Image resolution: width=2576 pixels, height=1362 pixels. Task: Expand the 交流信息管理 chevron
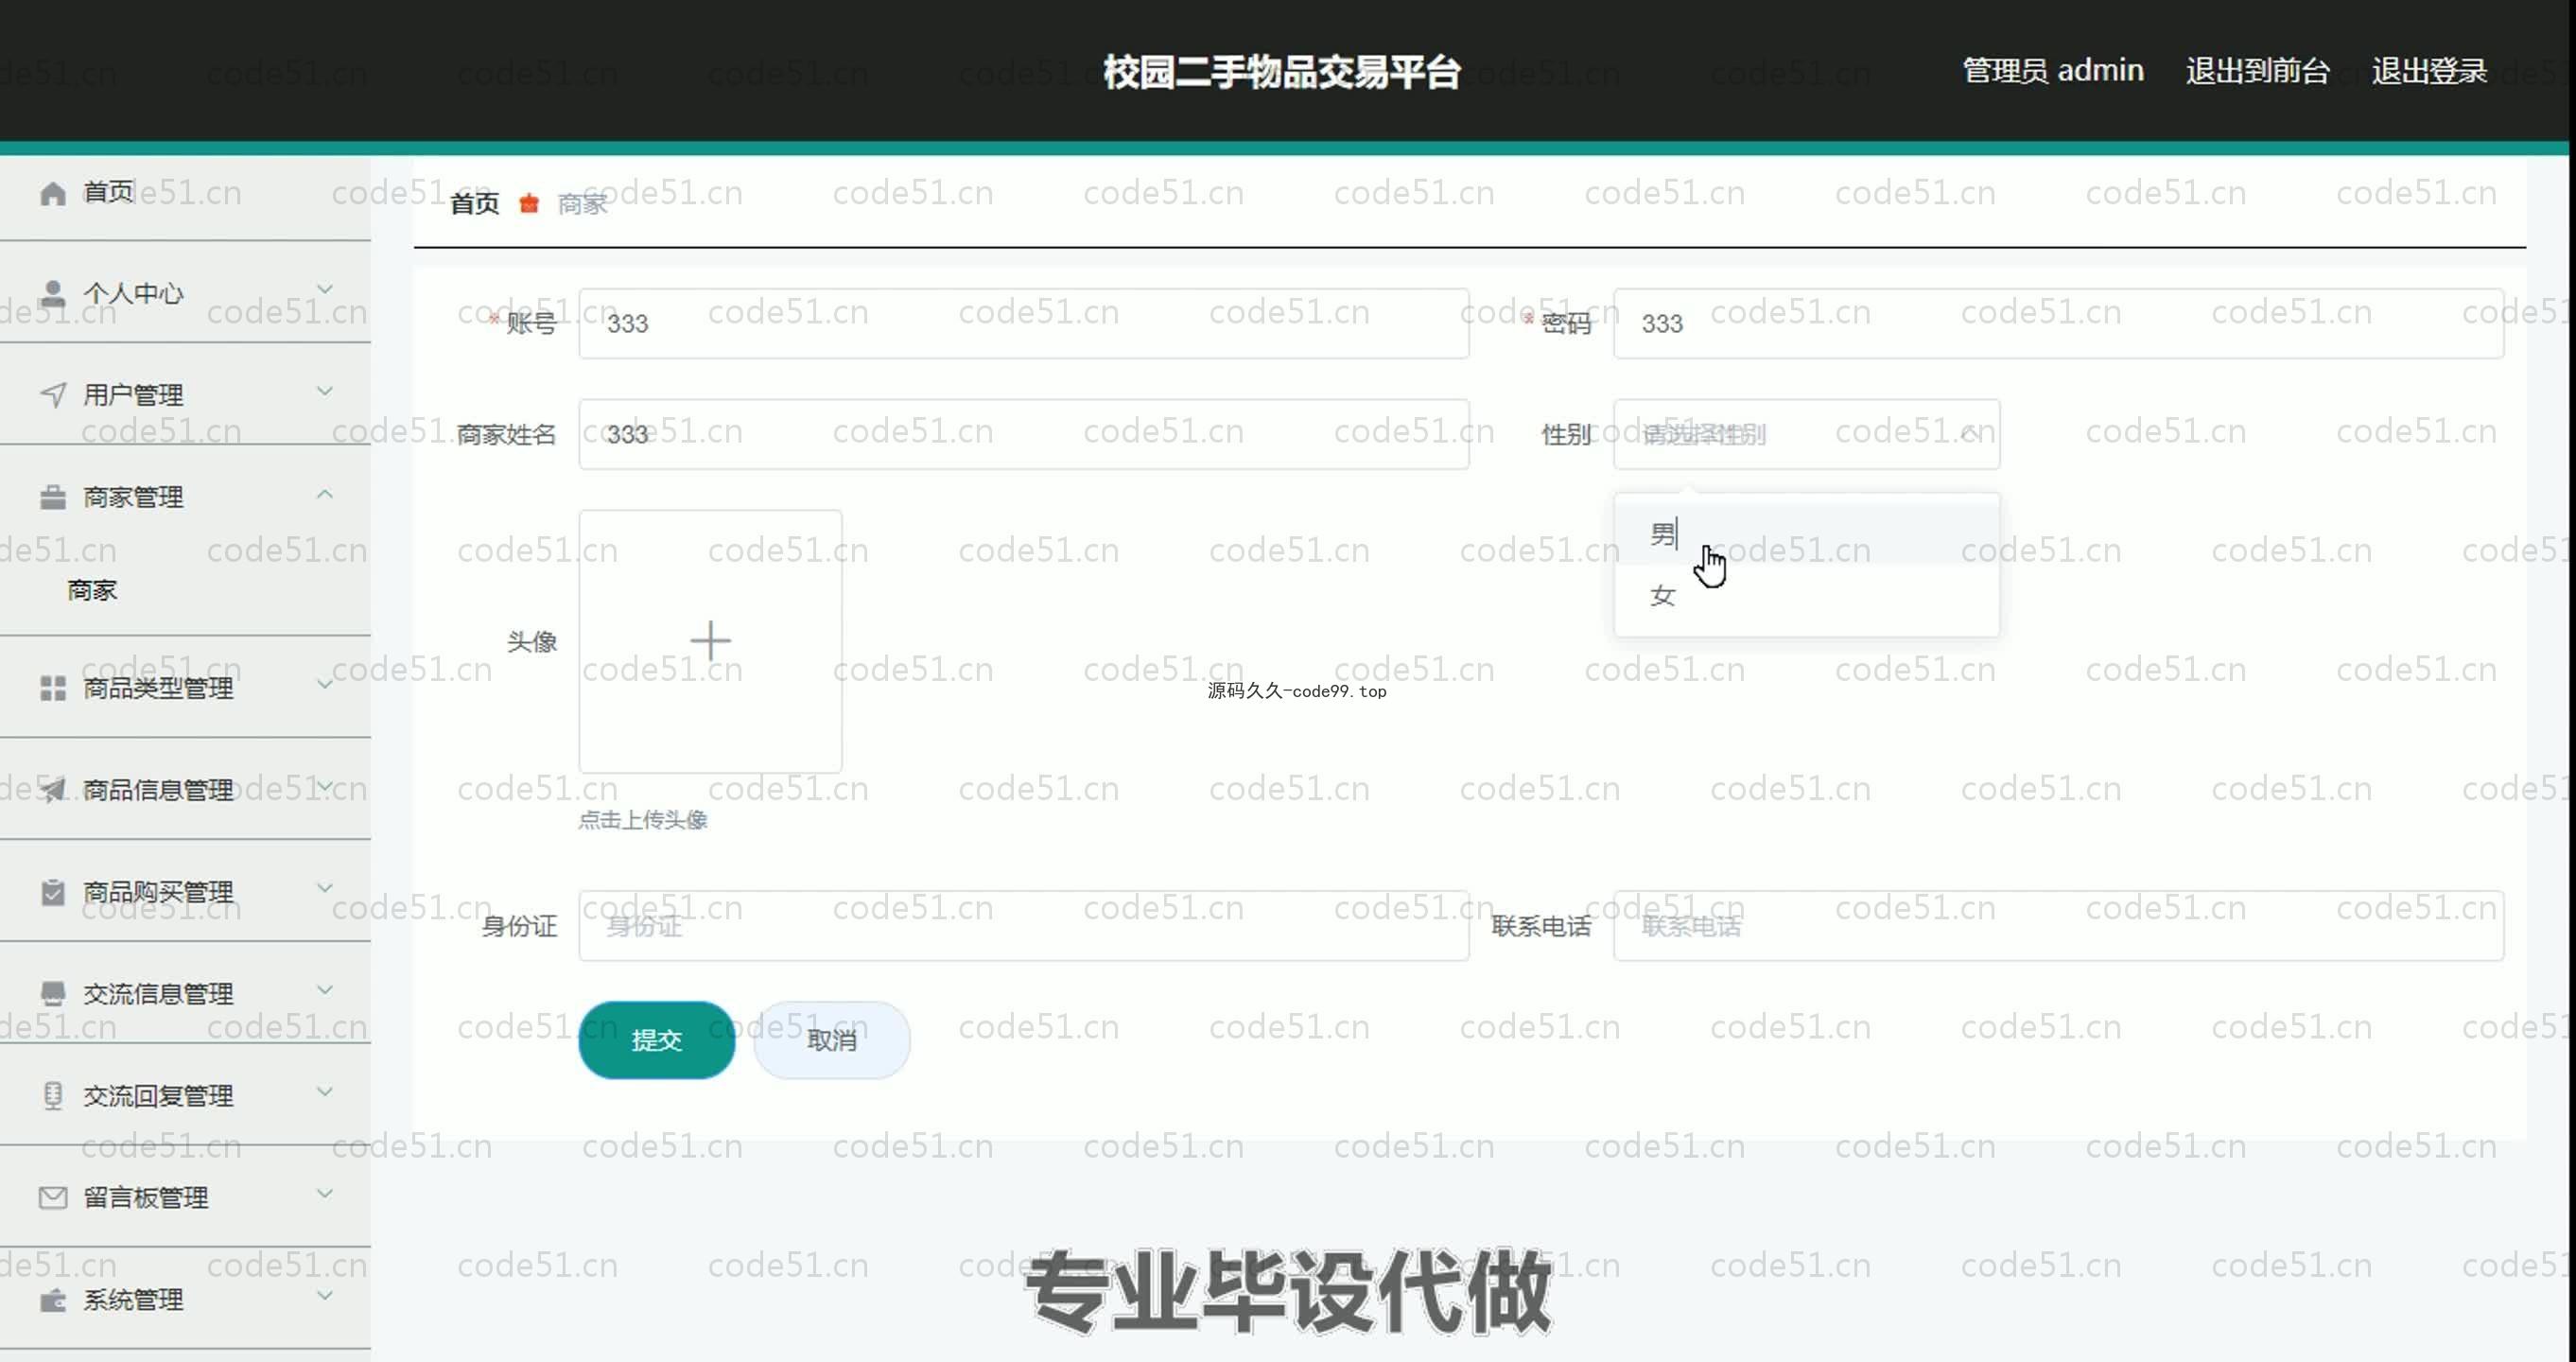click(x=325, y=990)
